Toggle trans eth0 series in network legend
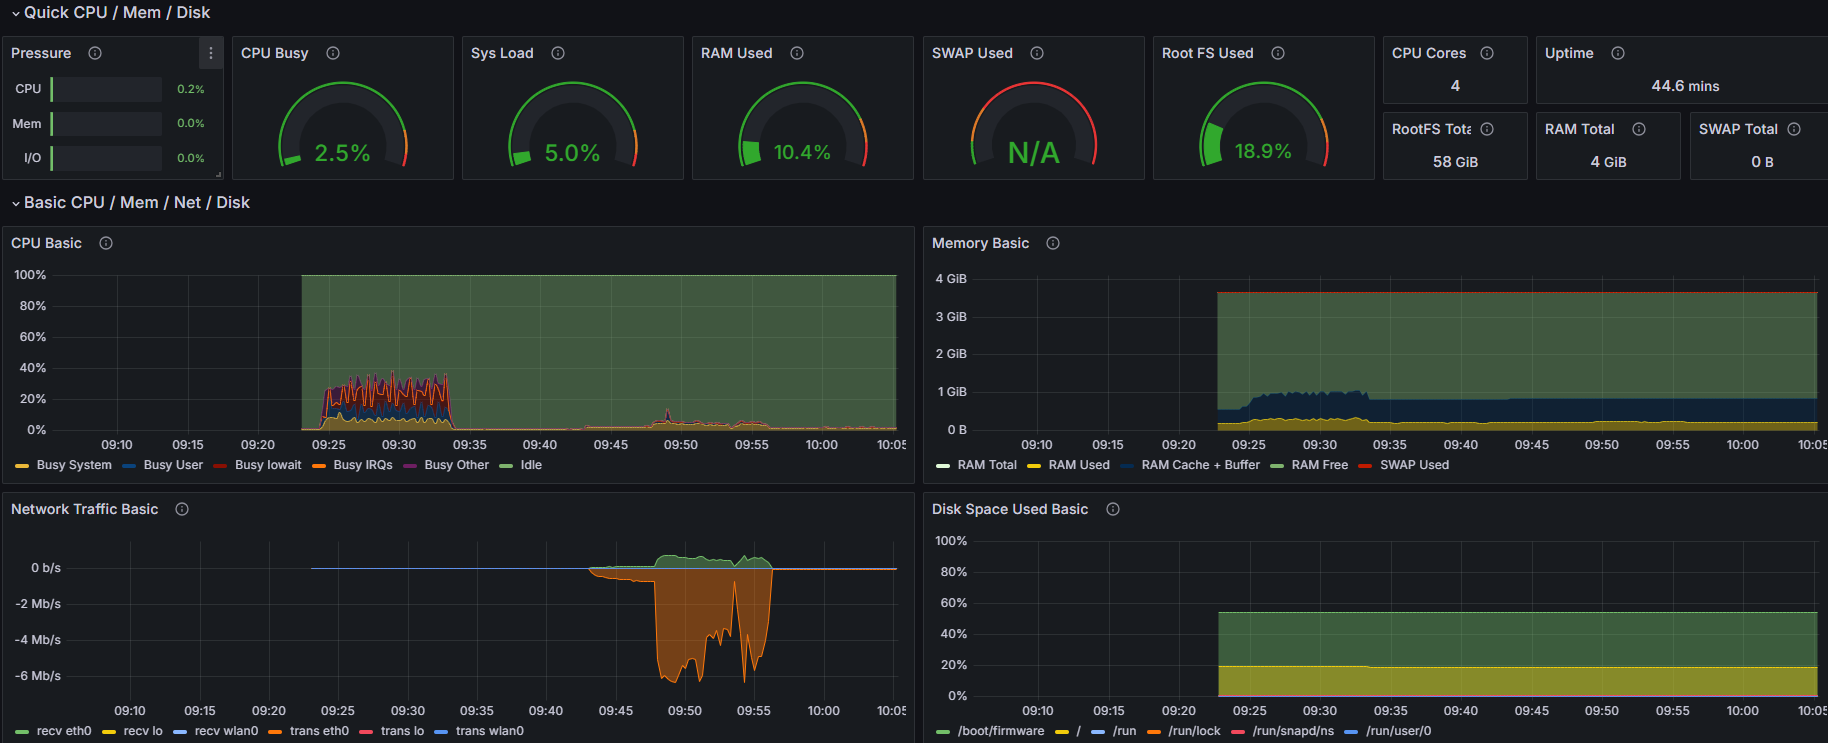The image size is (1828, 743). [x=319, y=731]
